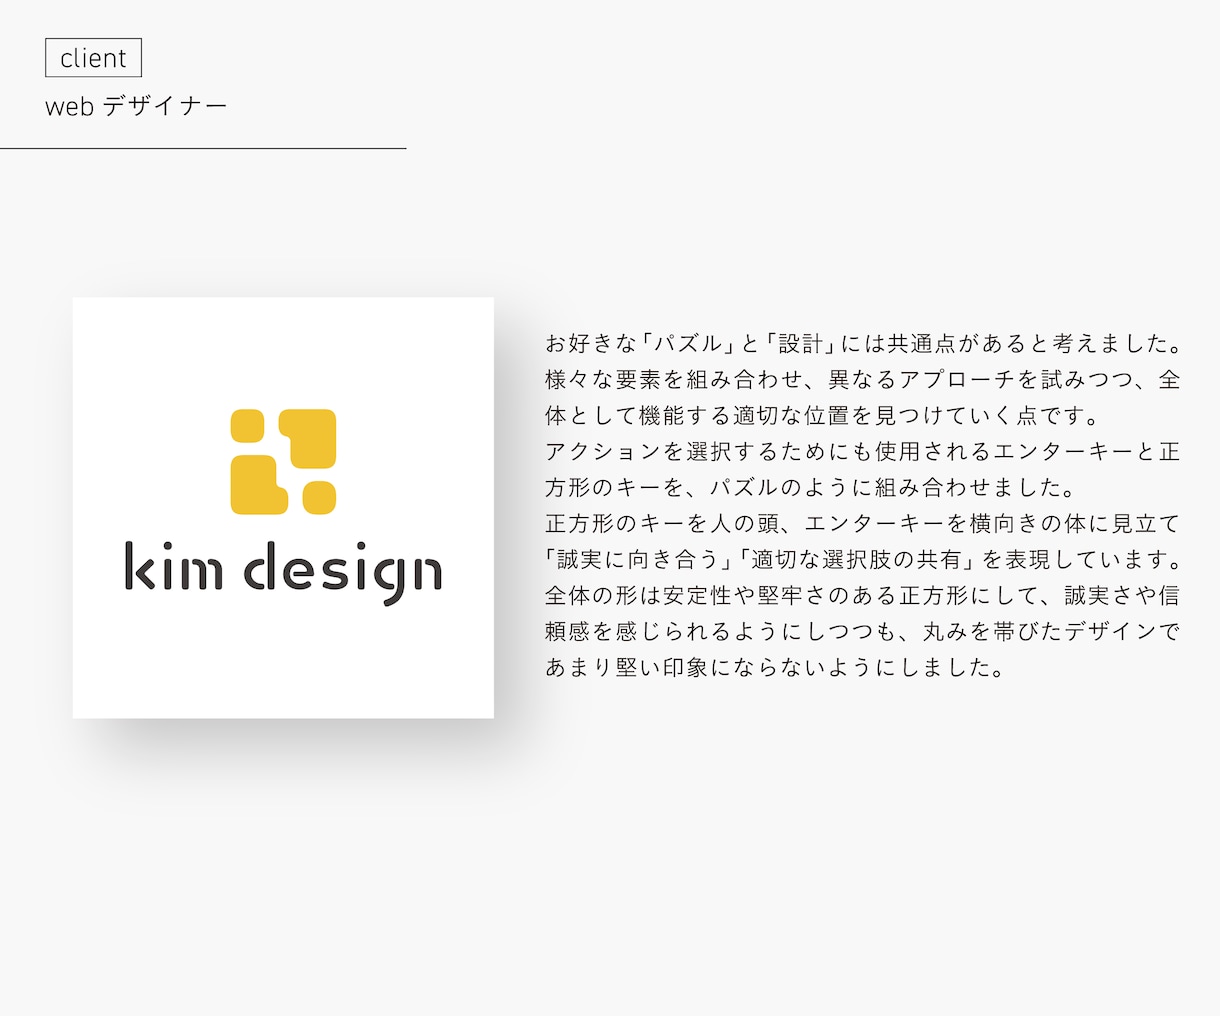Select the line "方形のキーを、パズルのように組み合わせました。"
Image resolution: width=1220 pixels, height=1016 pixels.
[811, 488]
